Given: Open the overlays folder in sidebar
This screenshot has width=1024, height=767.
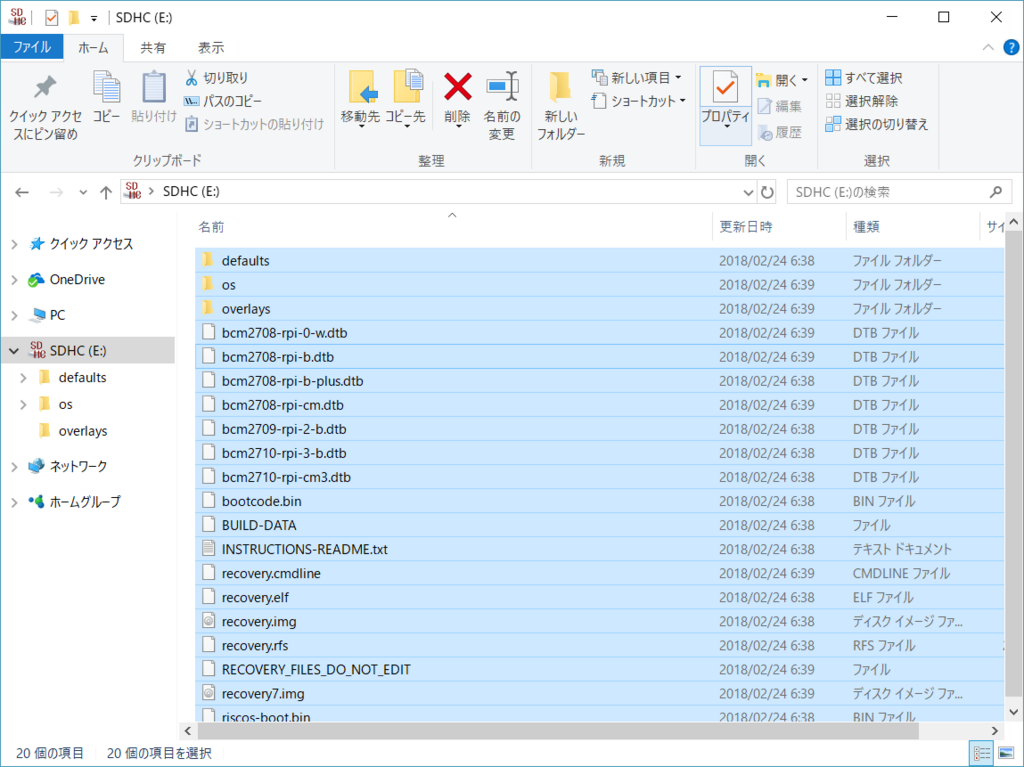Looking at the screenshot, I should 80,430.
